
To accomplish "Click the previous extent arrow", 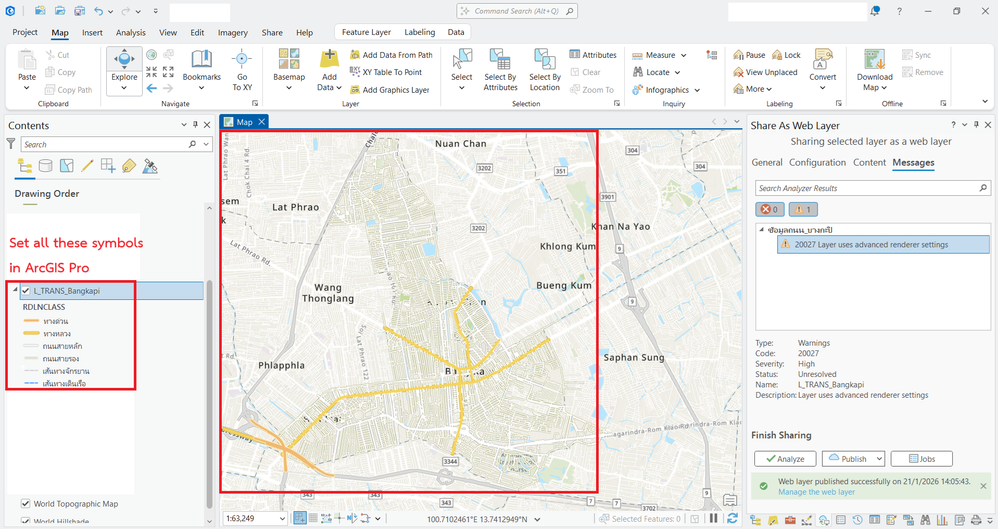I will pos(151,88).
